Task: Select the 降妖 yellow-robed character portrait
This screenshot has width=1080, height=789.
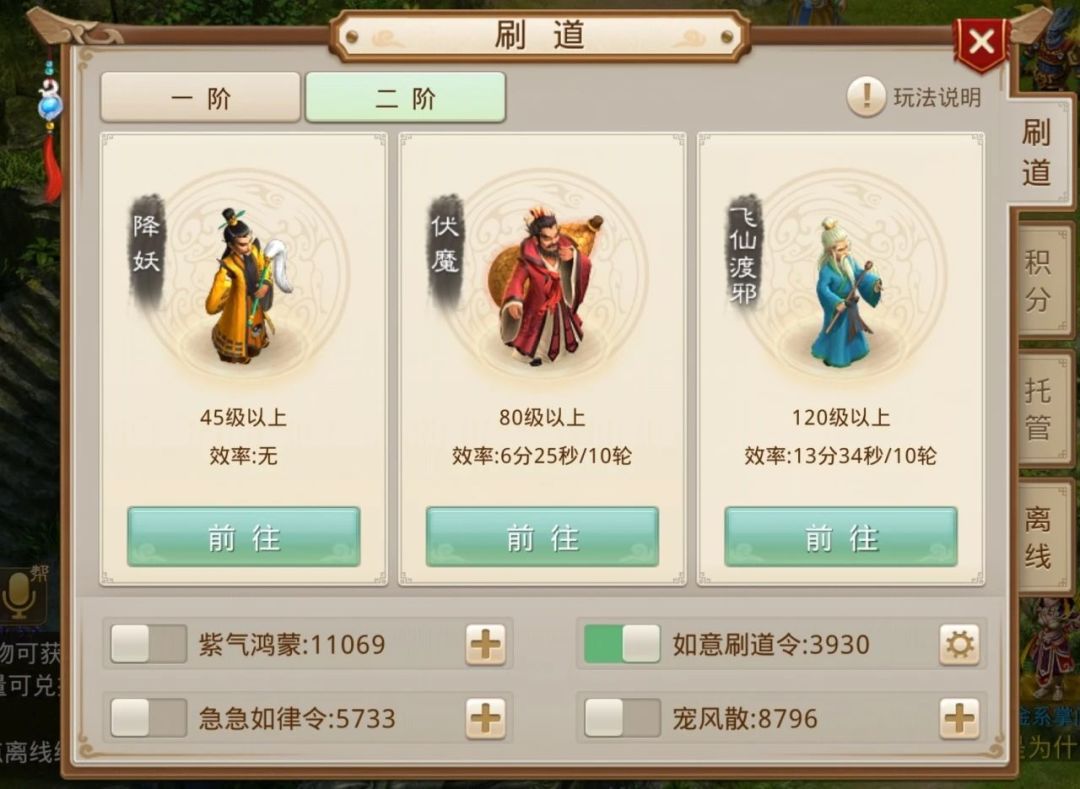Action: 247,286
